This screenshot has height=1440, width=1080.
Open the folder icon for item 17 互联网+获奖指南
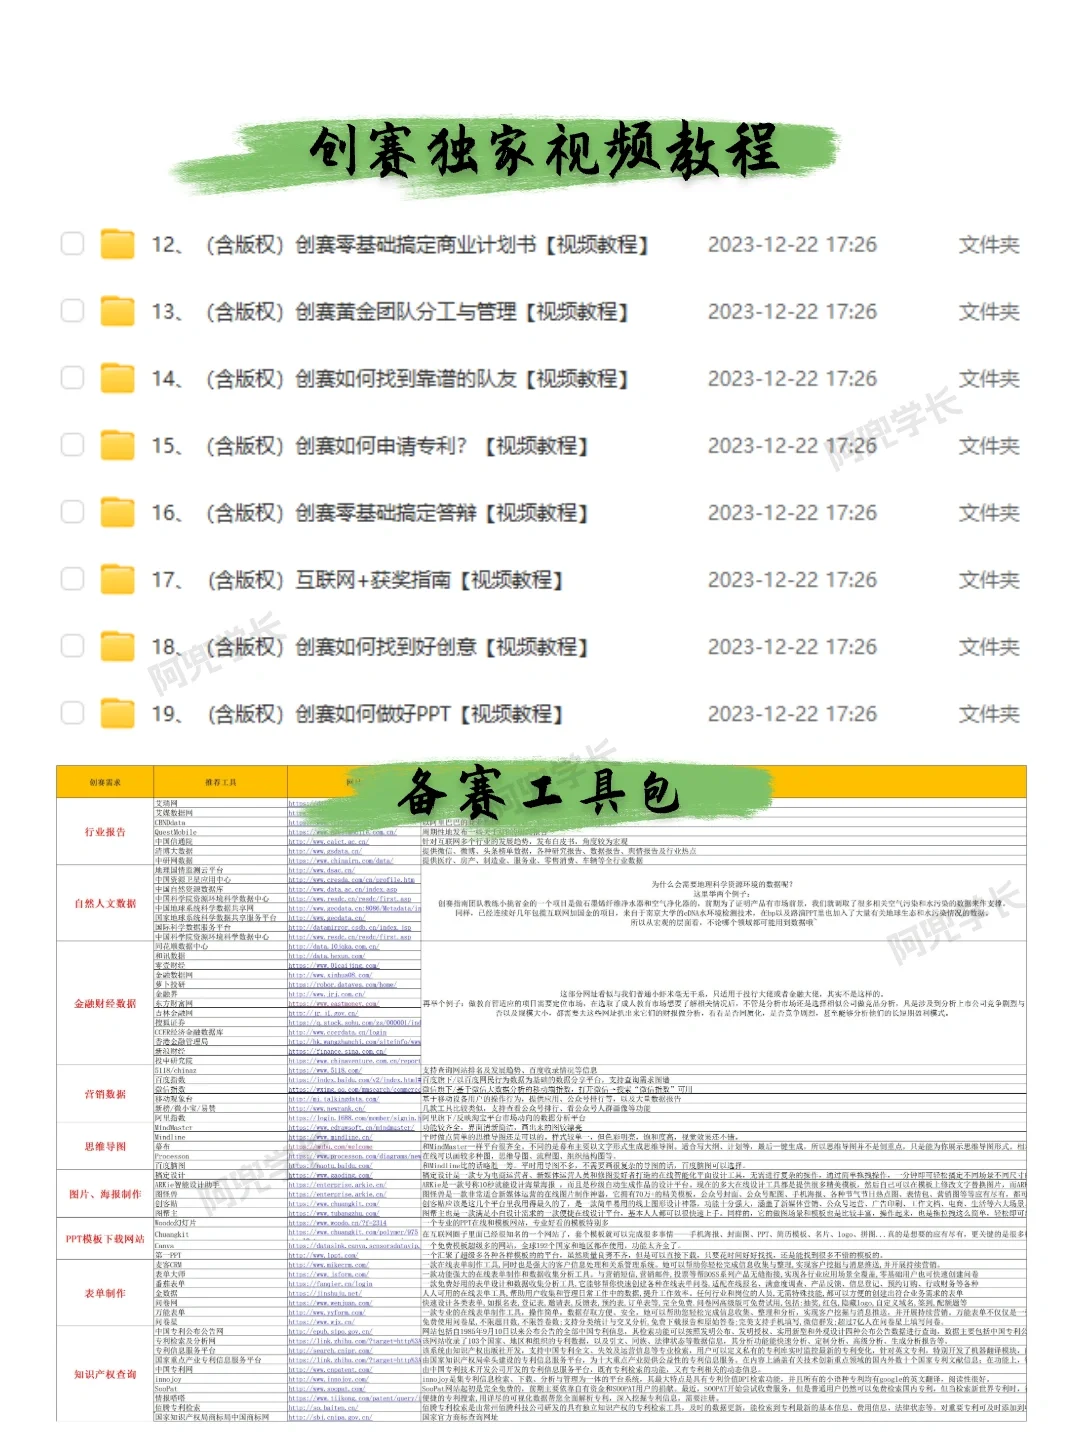click(x=118, y=579)
